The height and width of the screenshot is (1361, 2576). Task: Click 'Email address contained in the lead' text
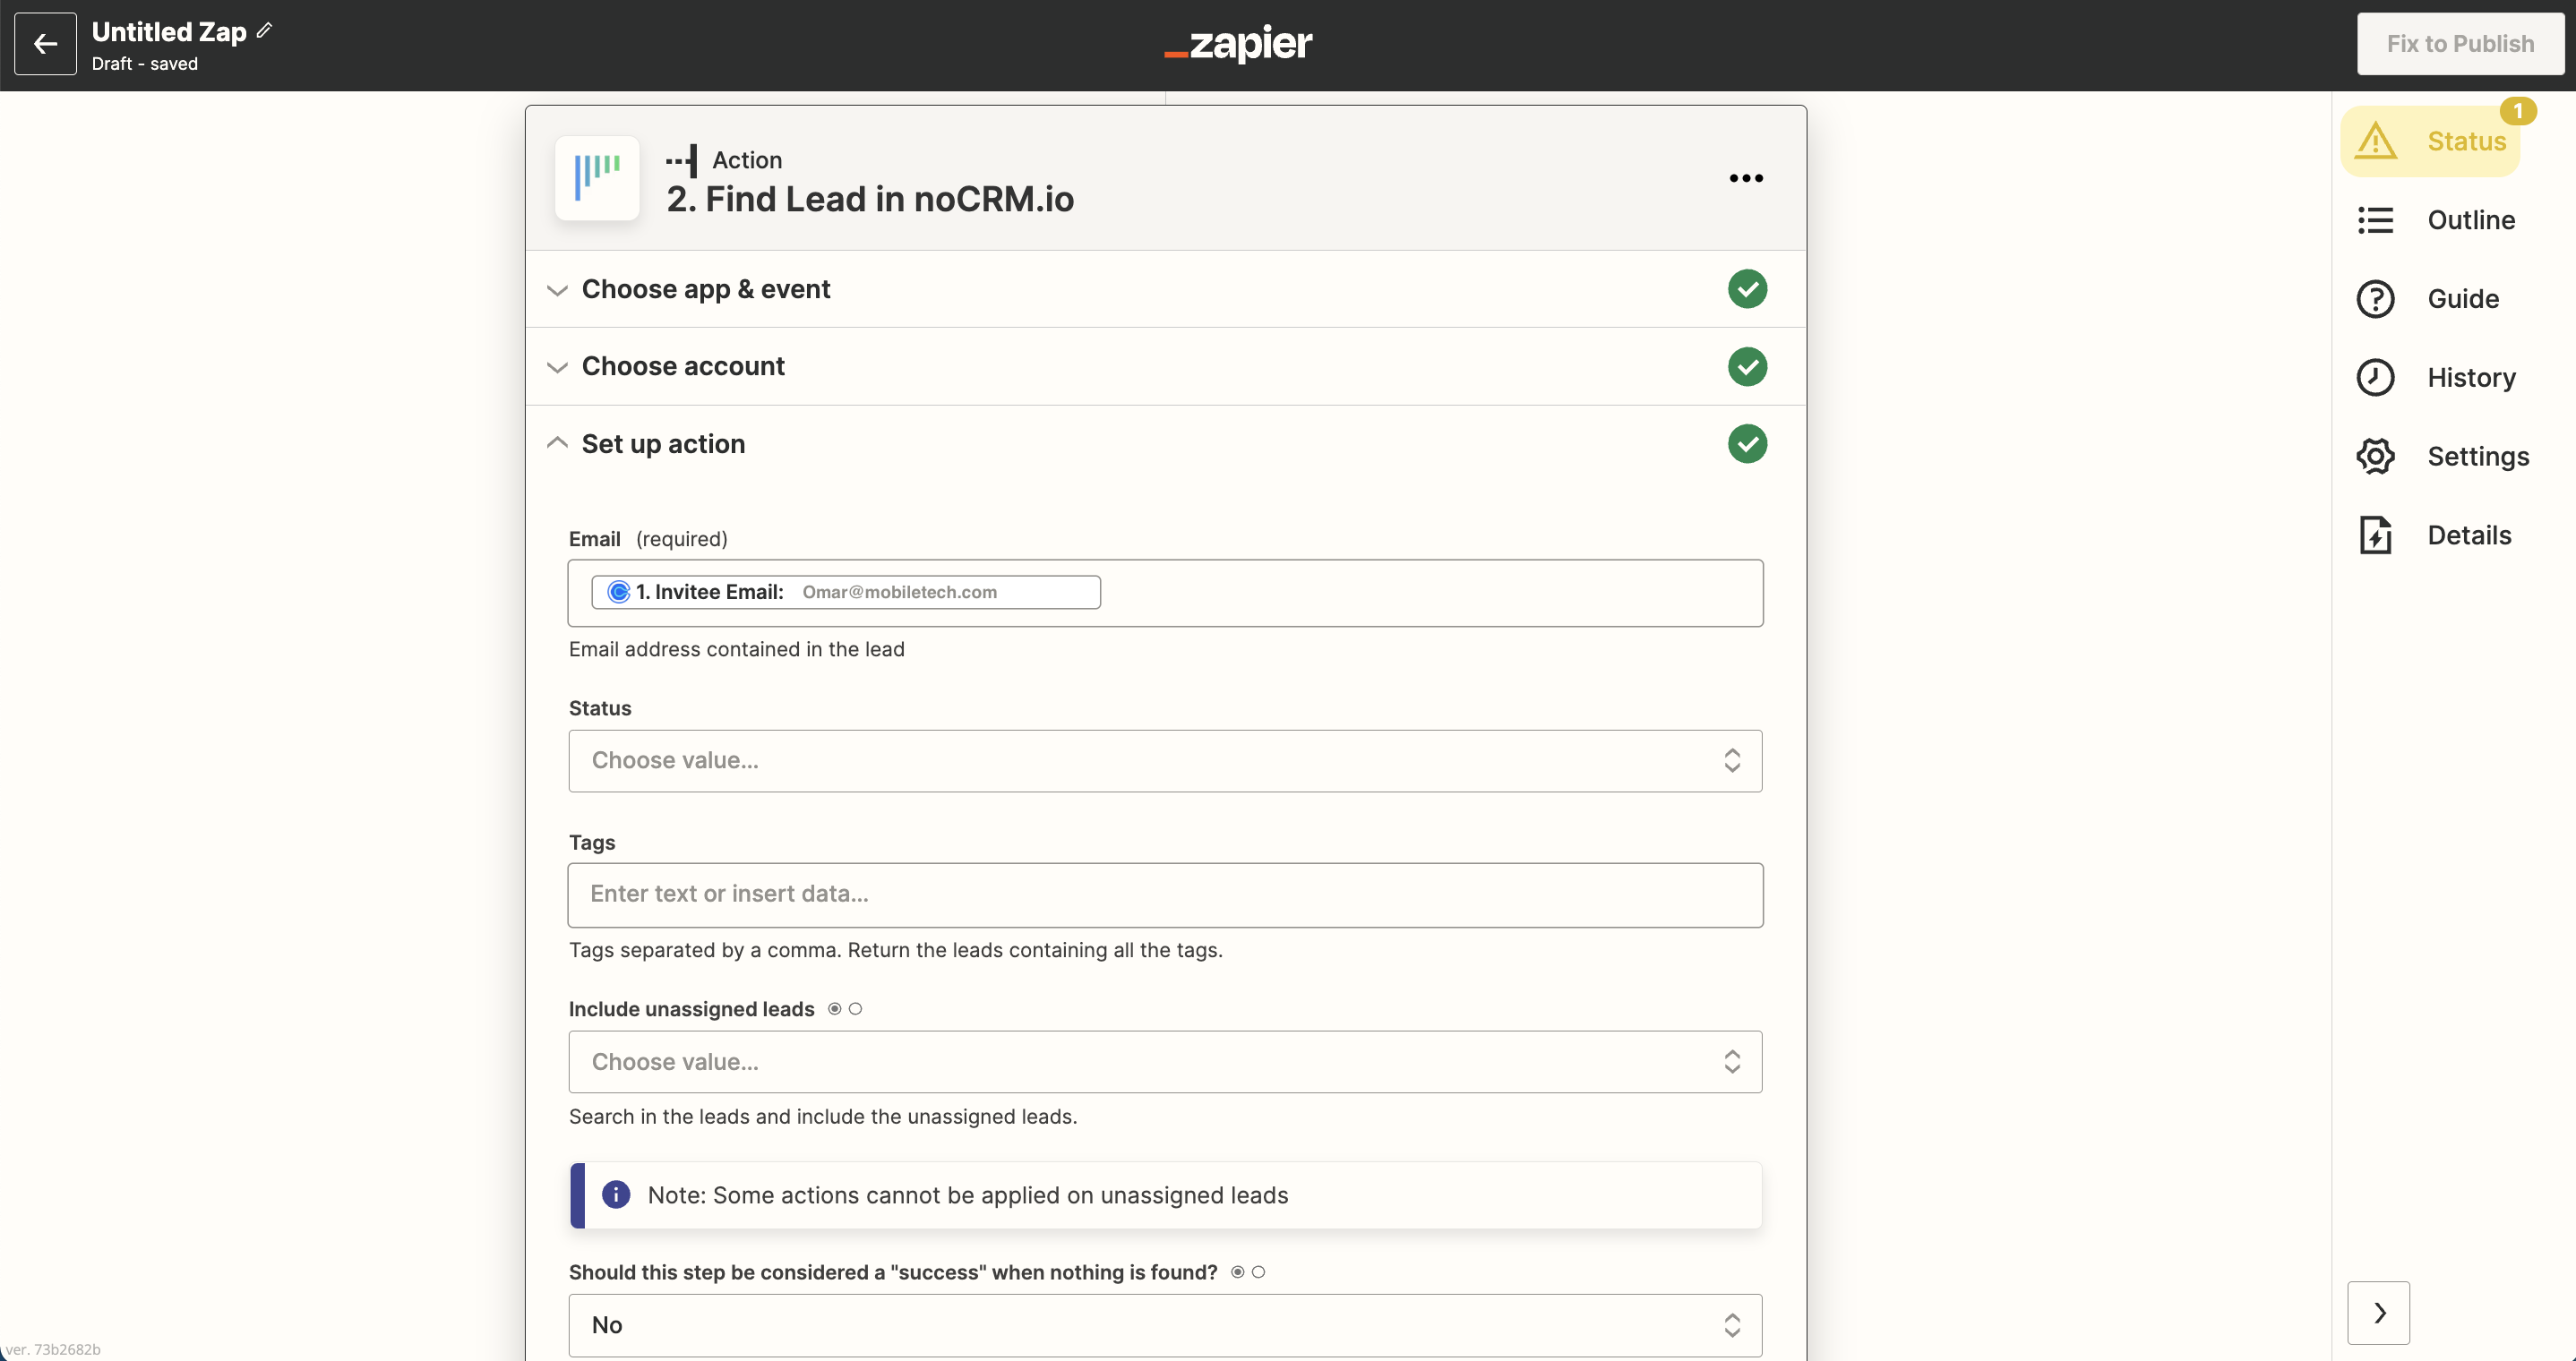[736, 649]
